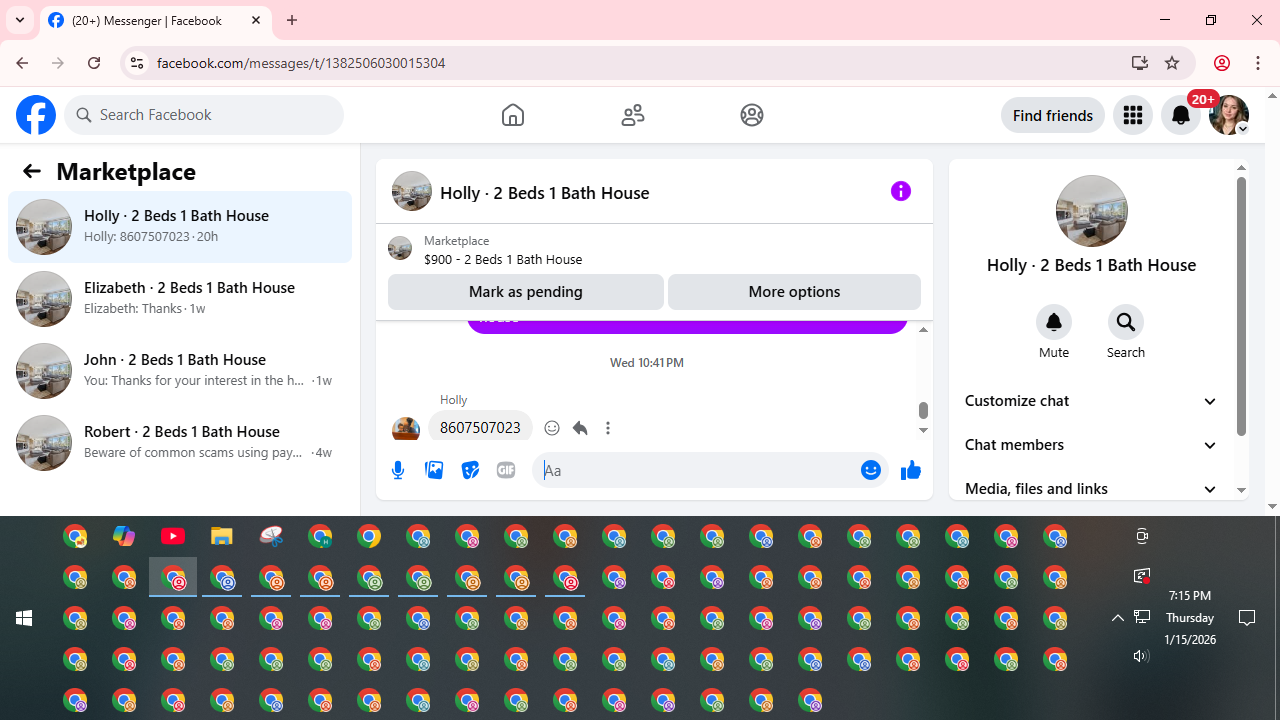Click the message input box Aa

coord(696,470)
